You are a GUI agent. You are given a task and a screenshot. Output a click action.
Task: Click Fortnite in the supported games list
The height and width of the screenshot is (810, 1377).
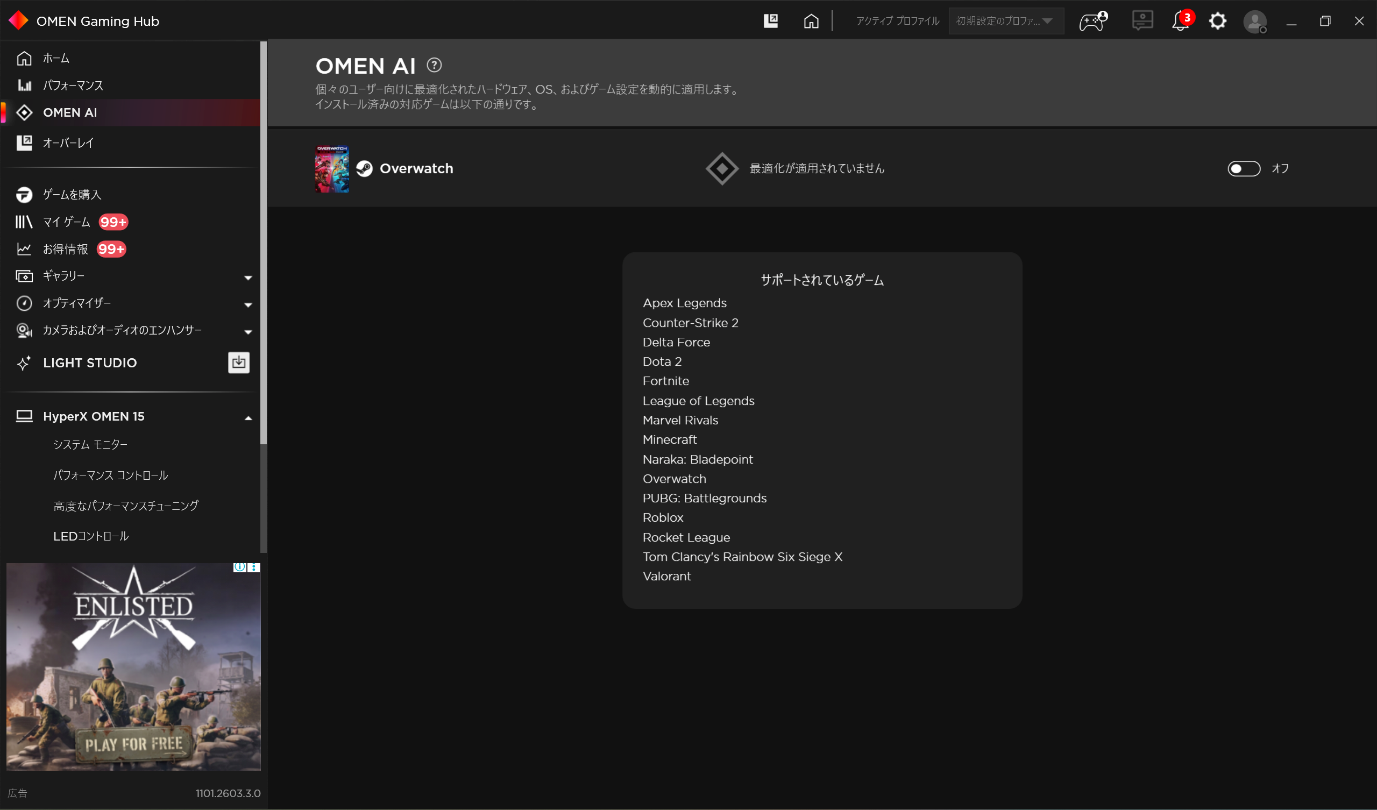tap(666, 381)
